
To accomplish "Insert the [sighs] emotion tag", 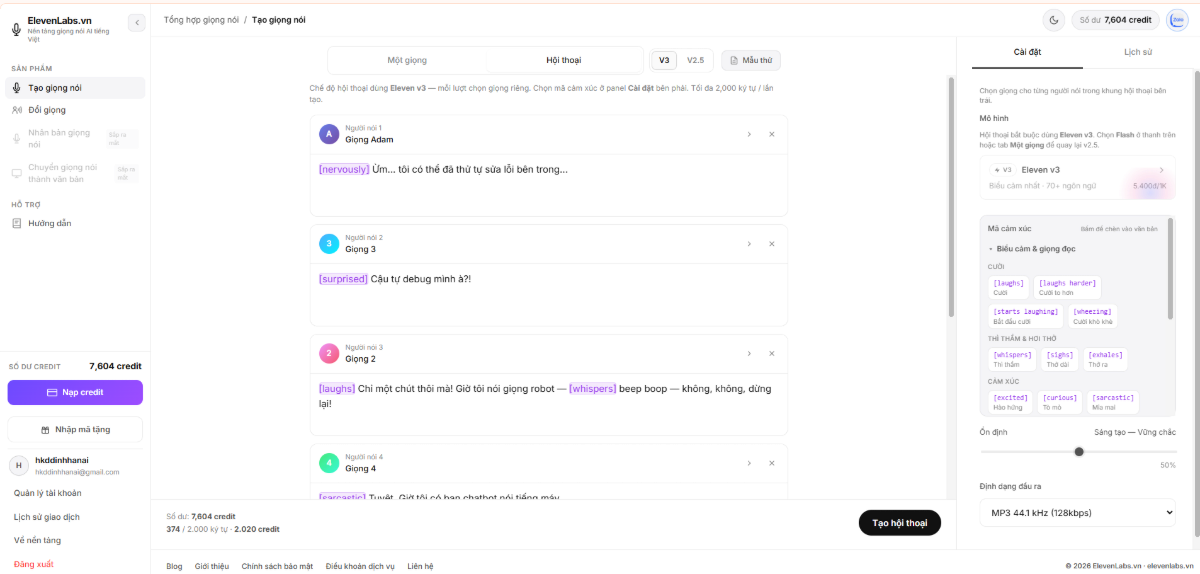I will 1061,359.
